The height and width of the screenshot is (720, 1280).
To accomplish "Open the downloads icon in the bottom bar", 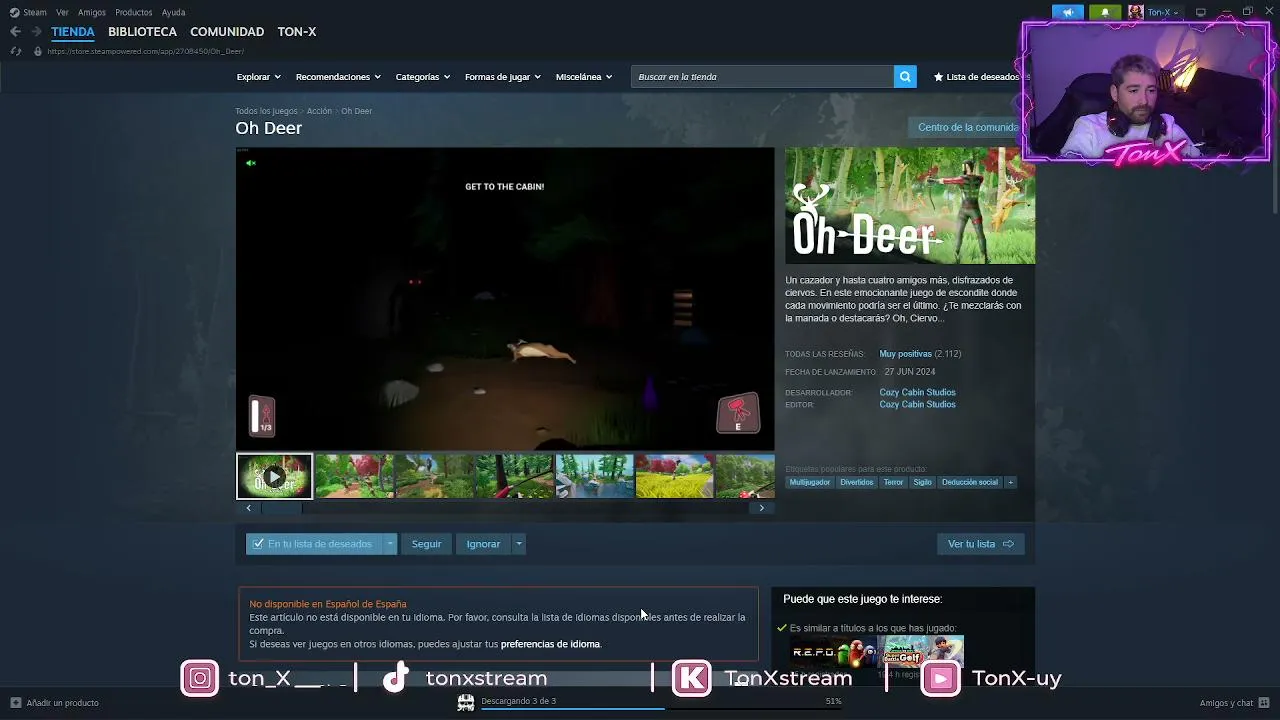I will (465, 703).
